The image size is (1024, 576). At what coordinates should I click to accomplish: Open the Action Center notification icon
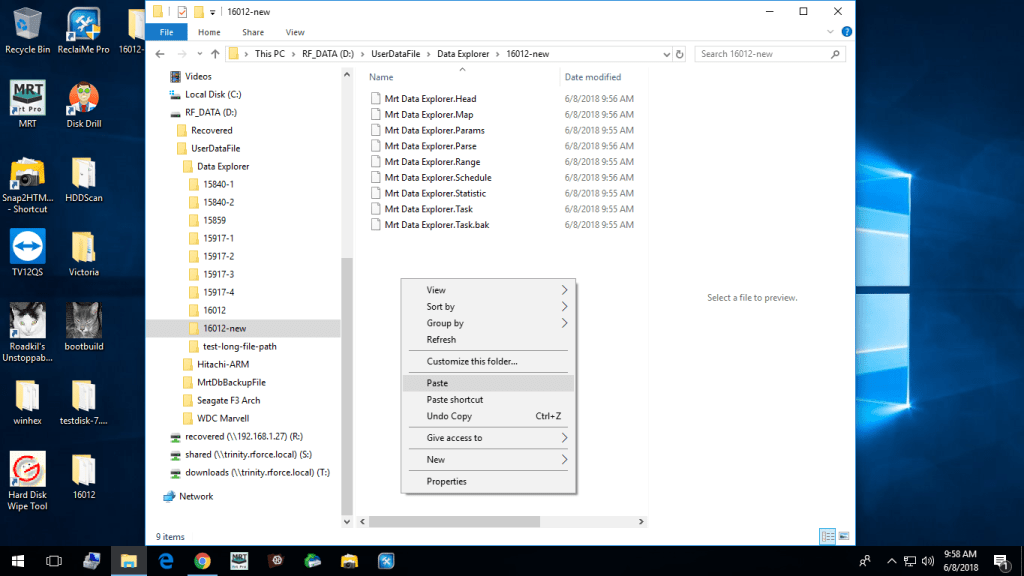999,561
